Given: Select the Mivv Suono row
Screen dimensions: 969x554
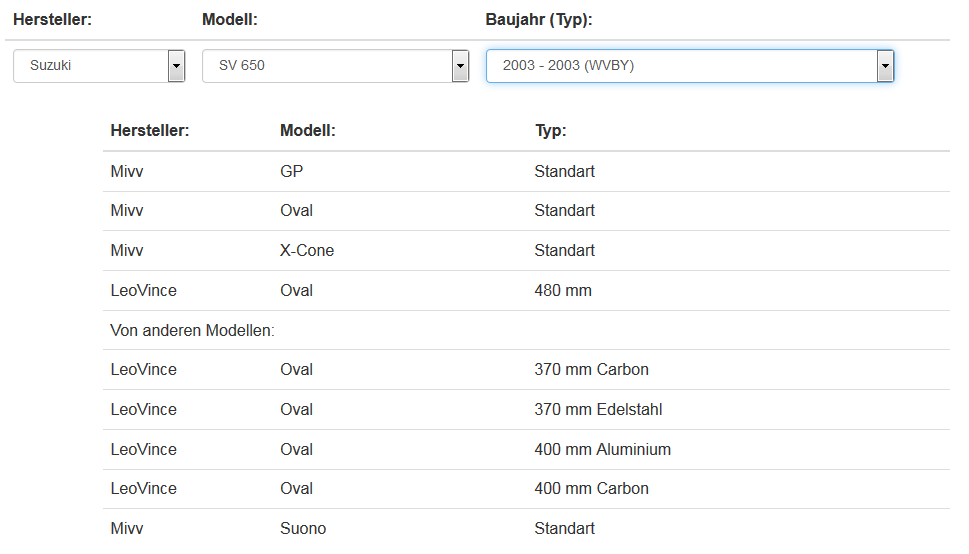Looking at the screenshot, I should pyautogui.click(x=525, y=529).
